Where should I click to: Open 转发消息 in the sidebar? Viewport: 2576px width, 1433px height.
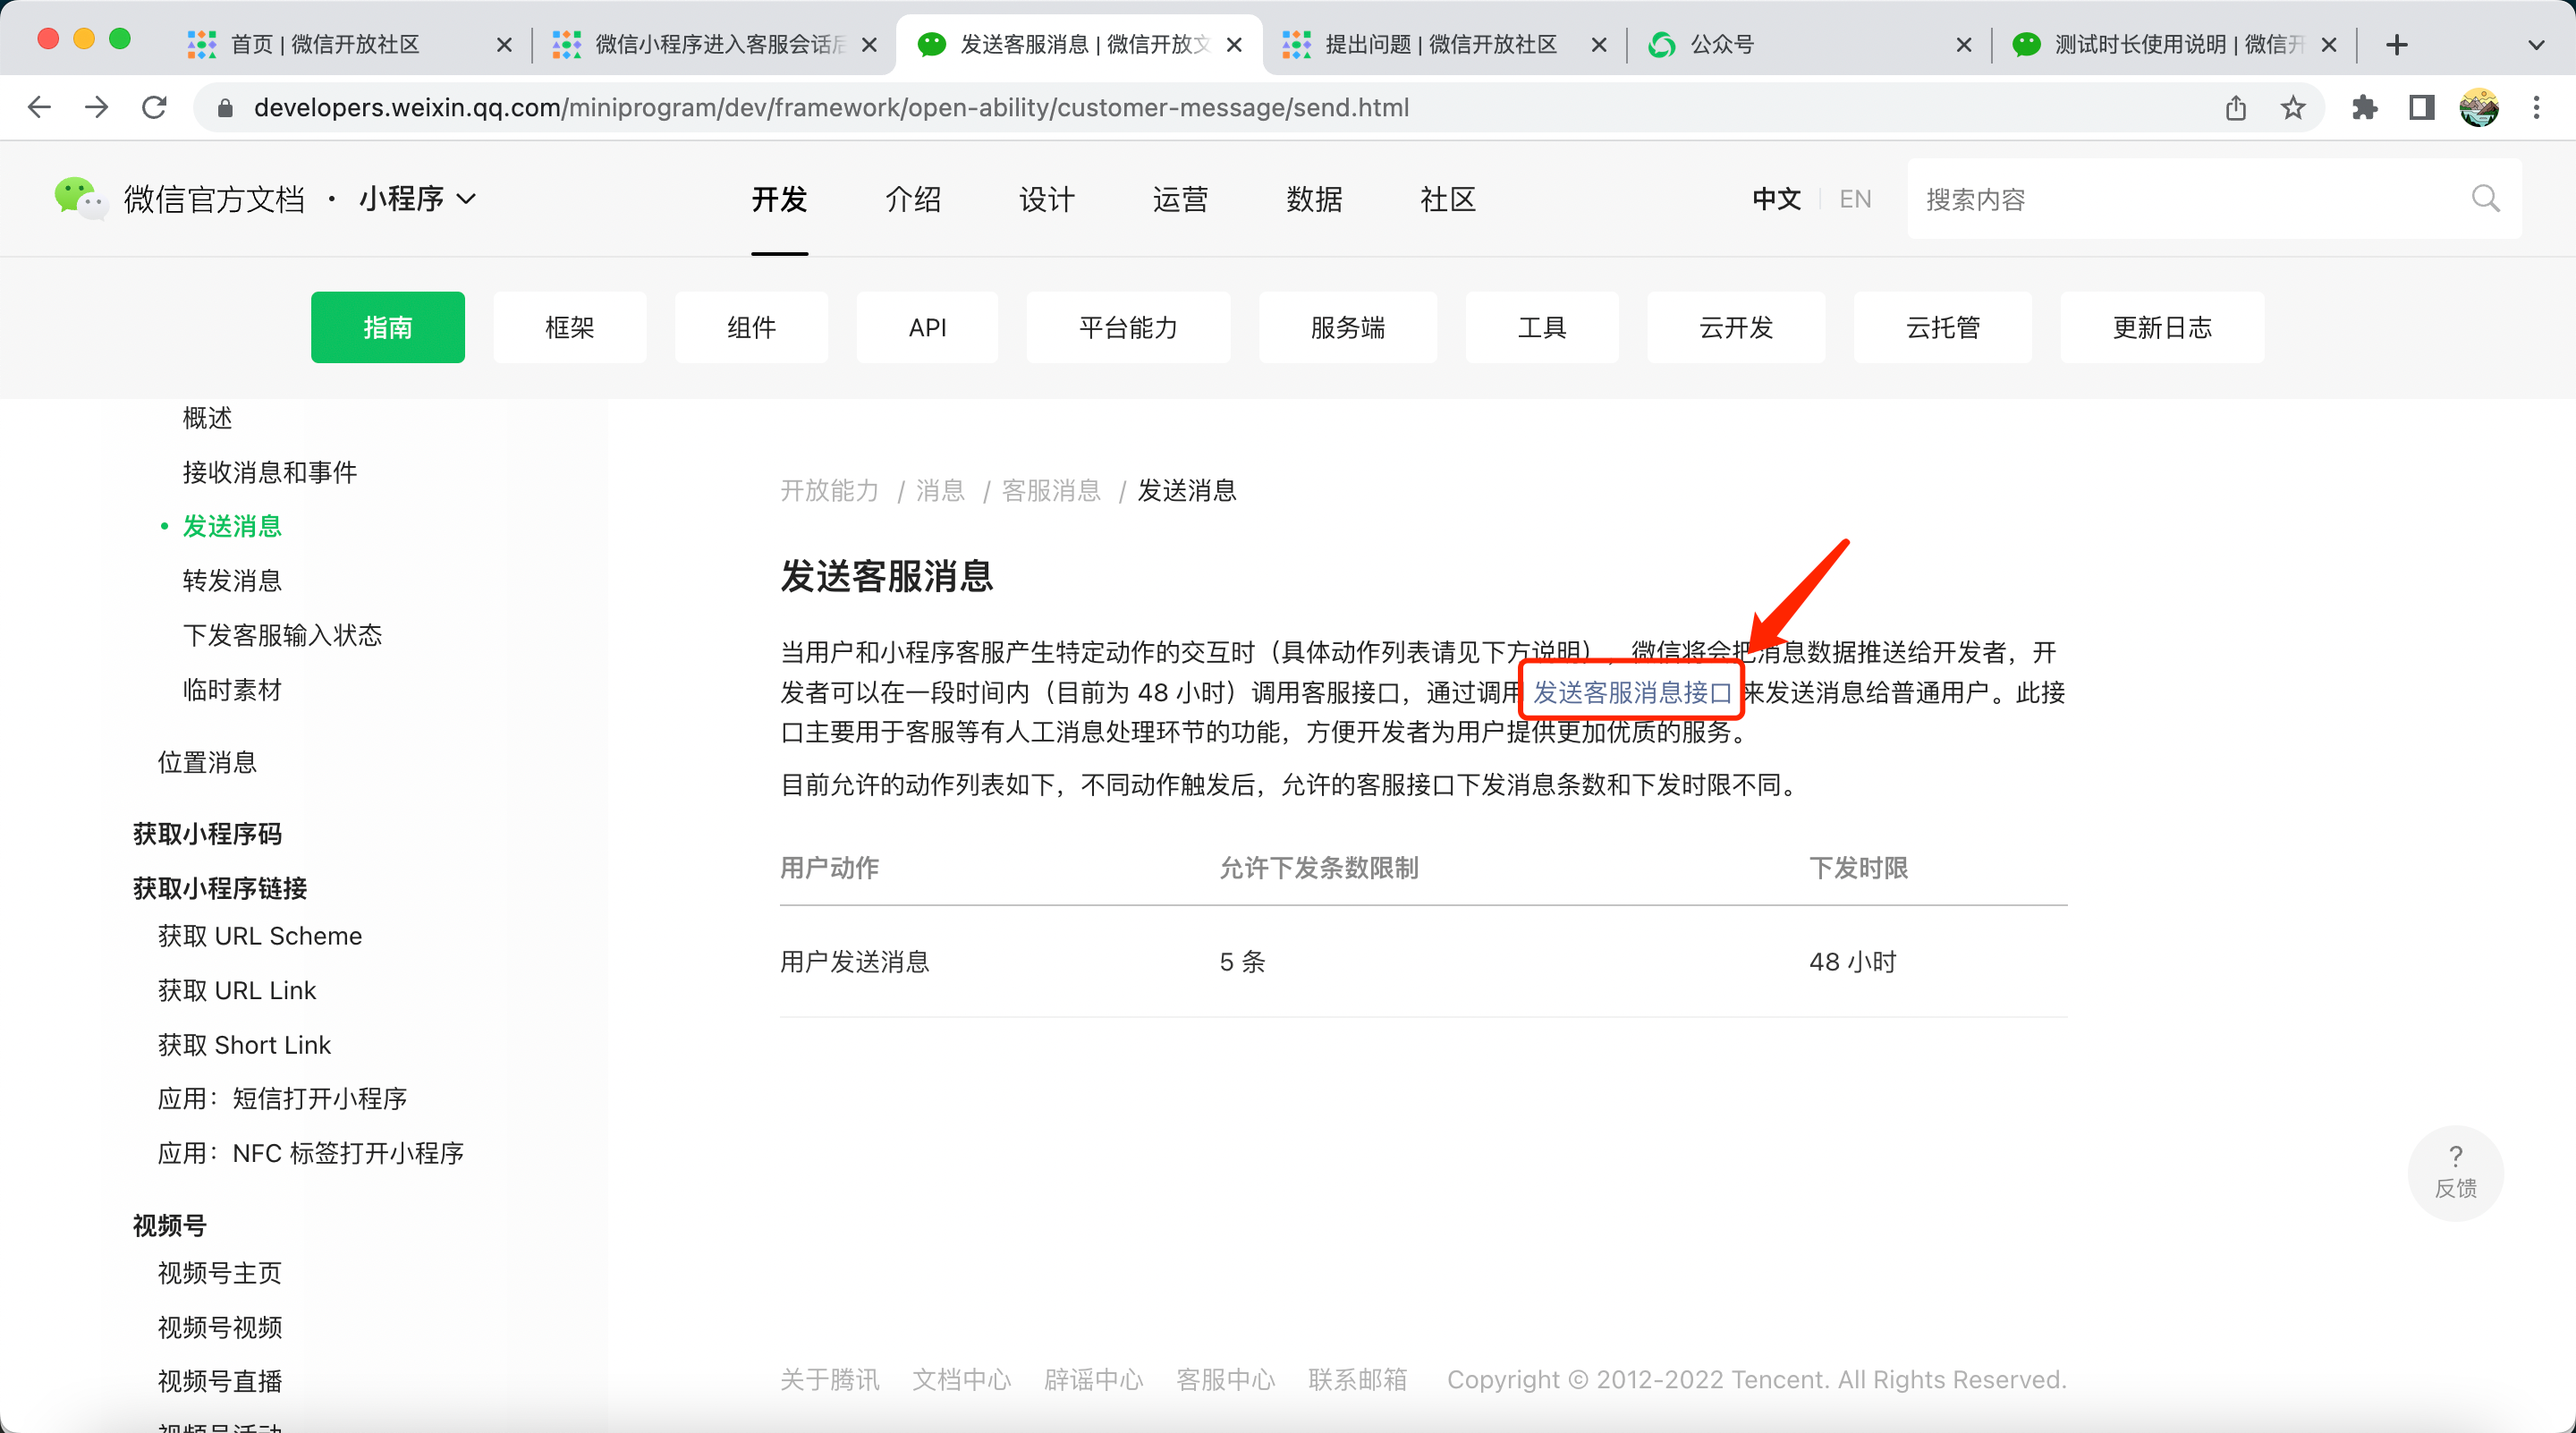[232, 580]
